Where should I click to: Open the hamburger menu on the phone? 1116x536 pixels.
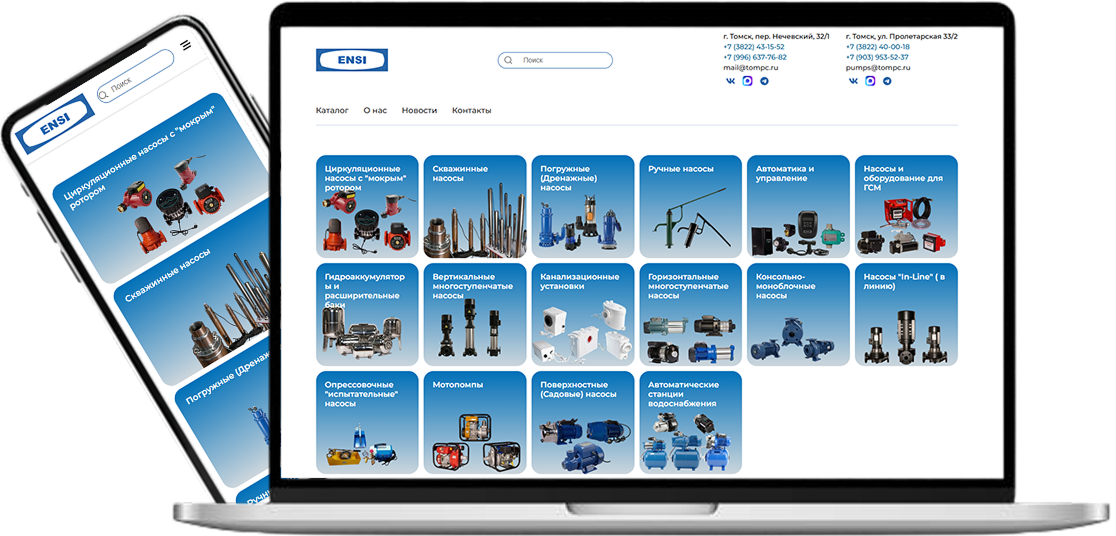coord(186,45)
